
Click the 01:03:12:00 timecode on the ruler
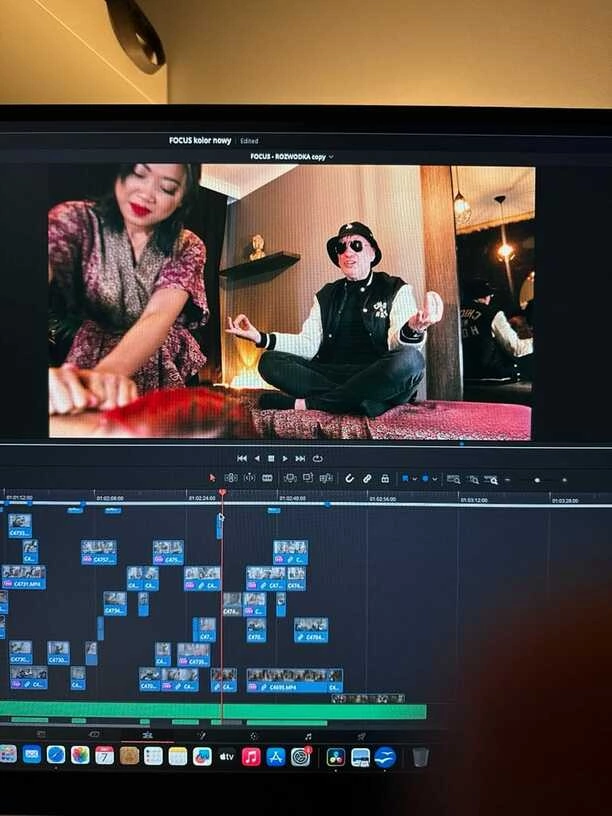coord(474,500)
